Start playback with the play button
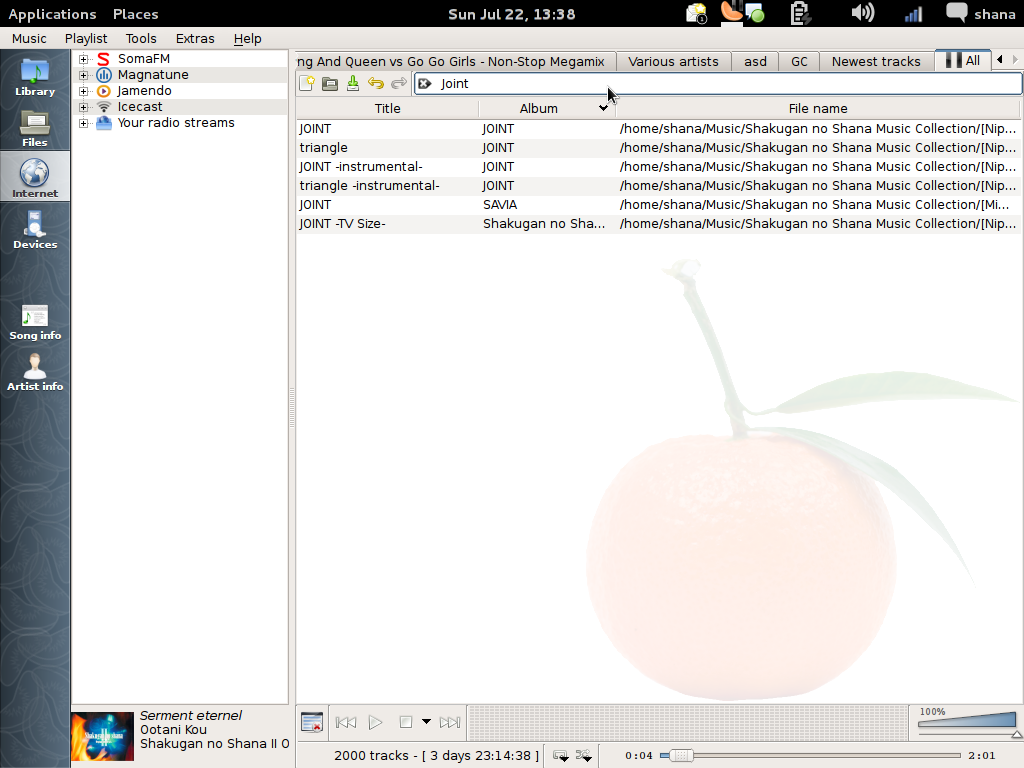 (x=376, y=722)
